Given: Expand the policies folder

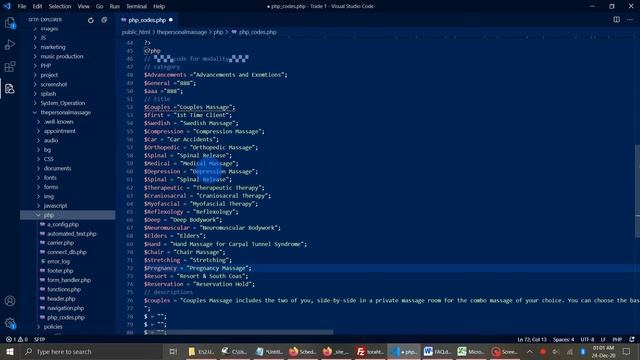Looking at the screenshot, I should point(53,327).
